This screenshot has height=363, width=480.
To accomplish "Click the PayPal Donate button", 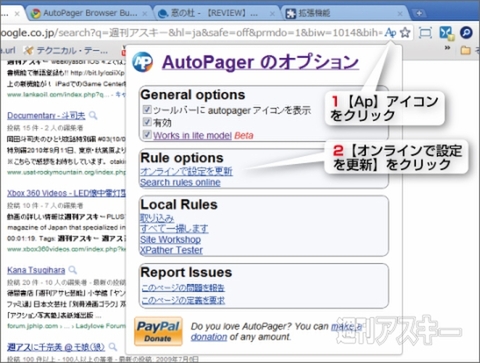I will click(158, 331).
